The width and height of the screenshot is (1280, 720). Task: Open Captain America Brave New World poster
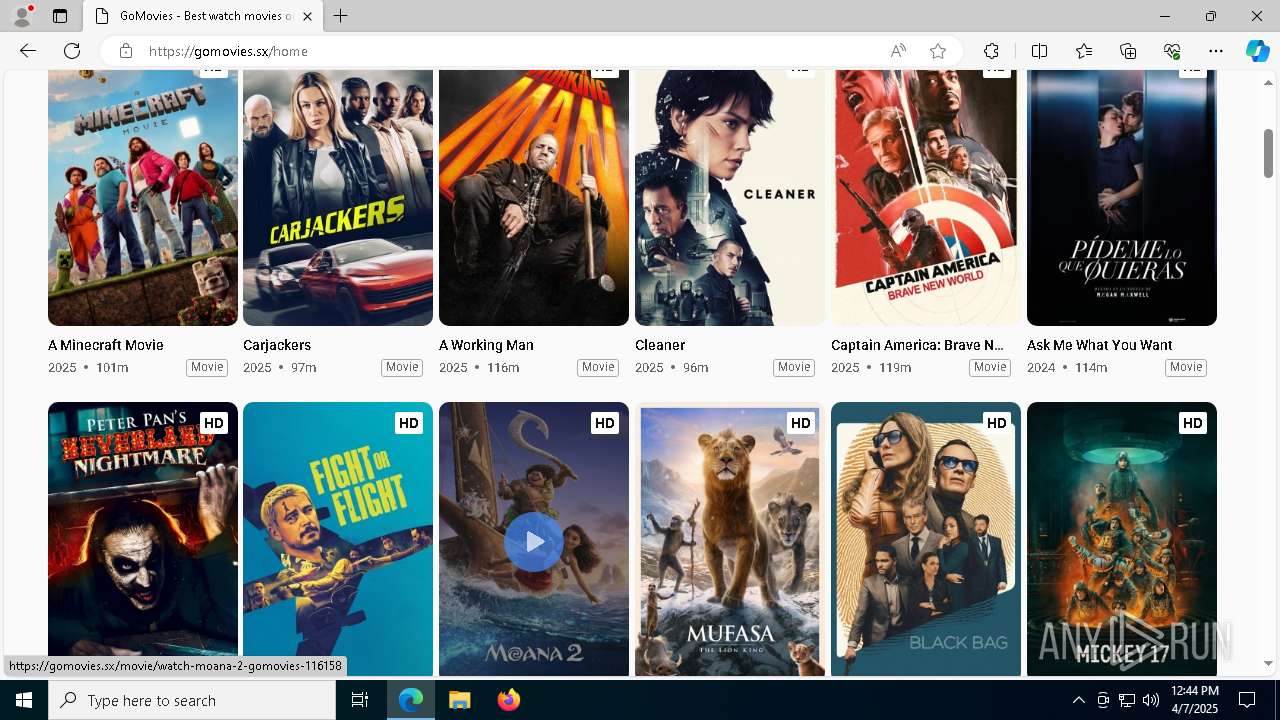(x=926, y=198)
